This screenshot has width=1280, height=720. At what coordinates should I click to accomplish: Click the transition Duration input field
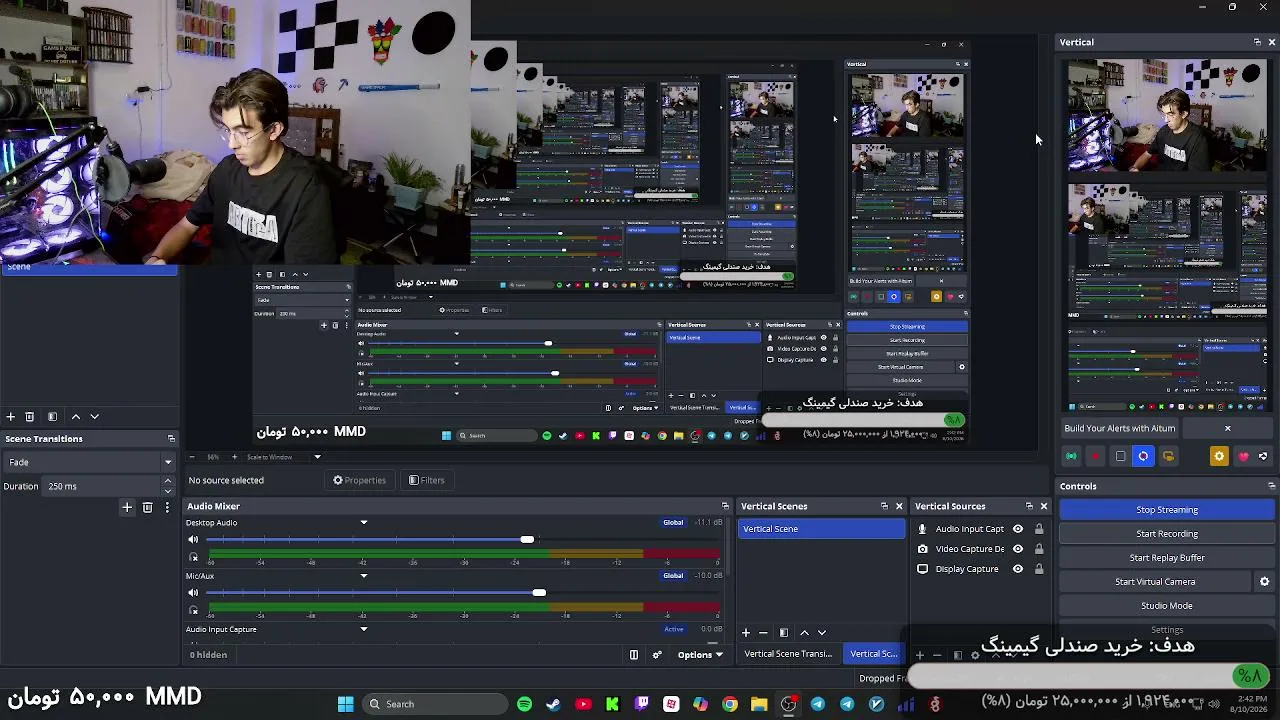[x=102, y=486]
